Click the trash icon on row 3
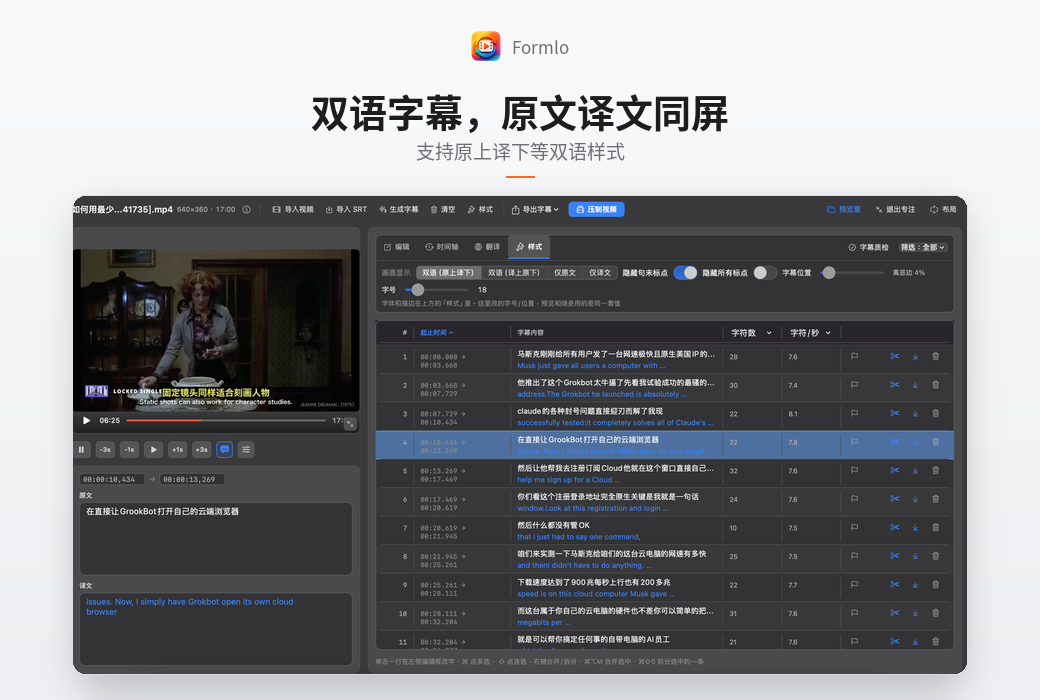 [936, 413]
